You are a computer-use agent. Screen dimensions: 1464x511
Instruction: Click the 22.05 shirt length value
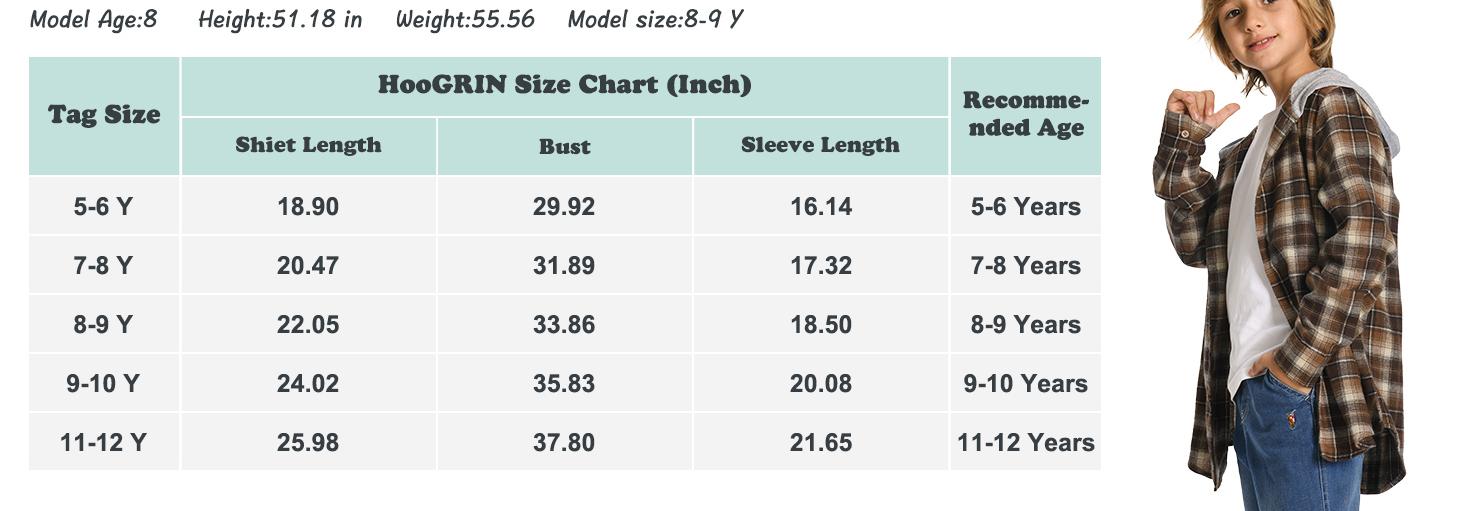308,325
